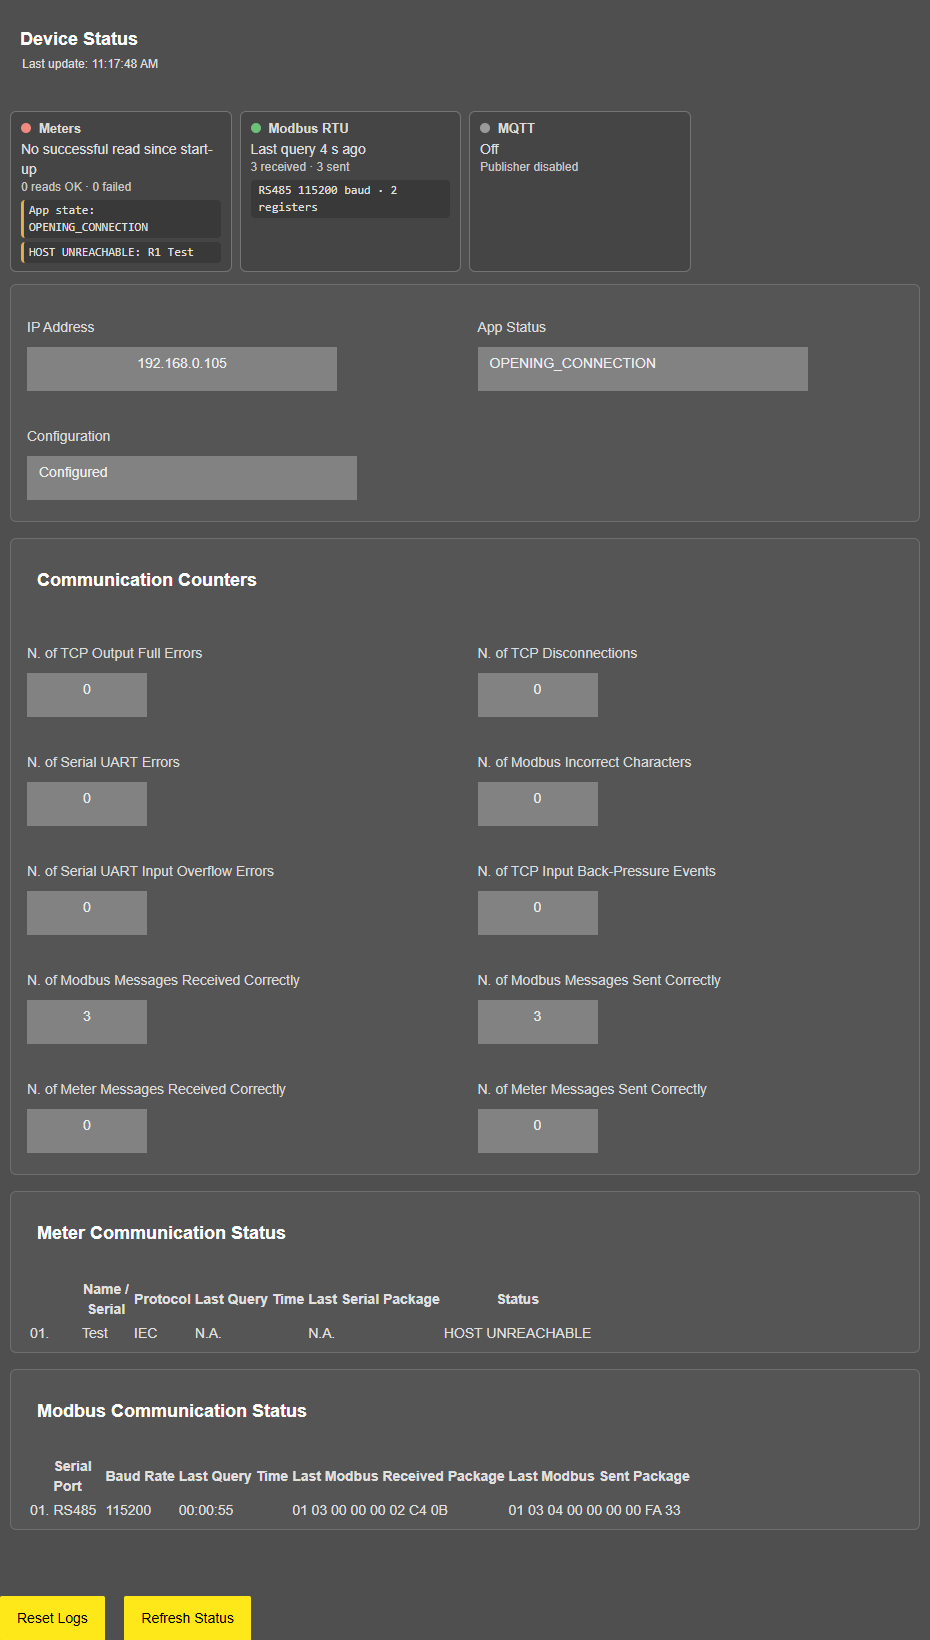Click sent package '01 03 04 00 00 00 00 FA 33'
This screenshot has height=1640, width=930.
pos(594,1510)
